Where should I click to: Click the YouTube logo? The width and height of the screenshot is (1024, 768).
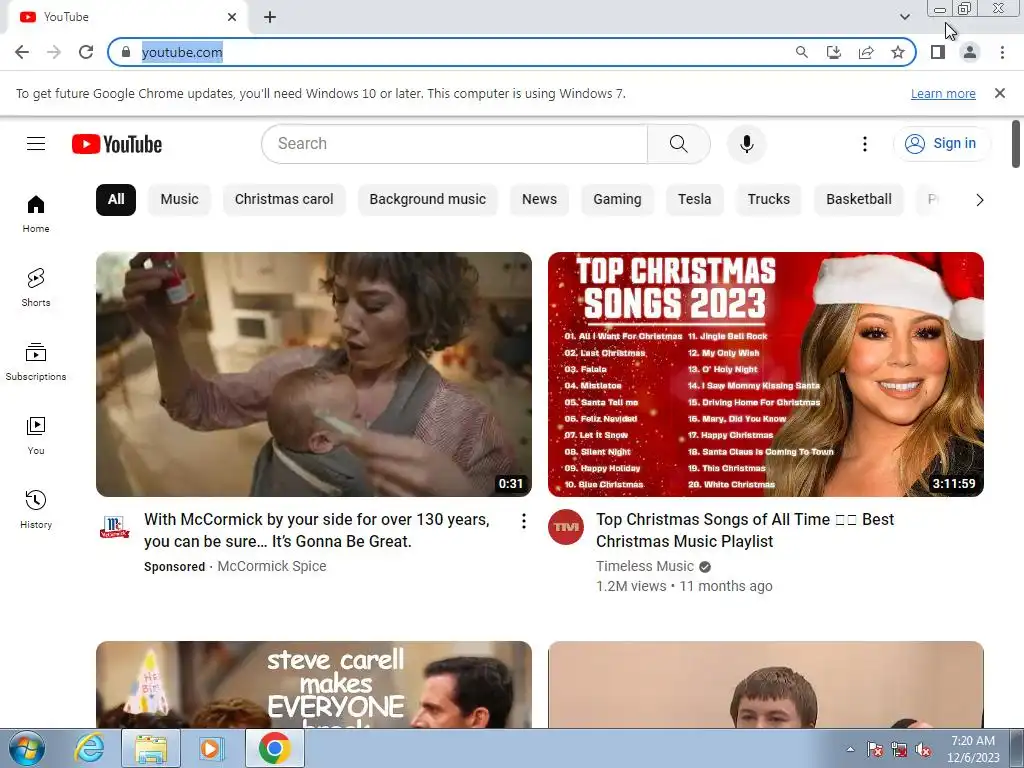117,144
